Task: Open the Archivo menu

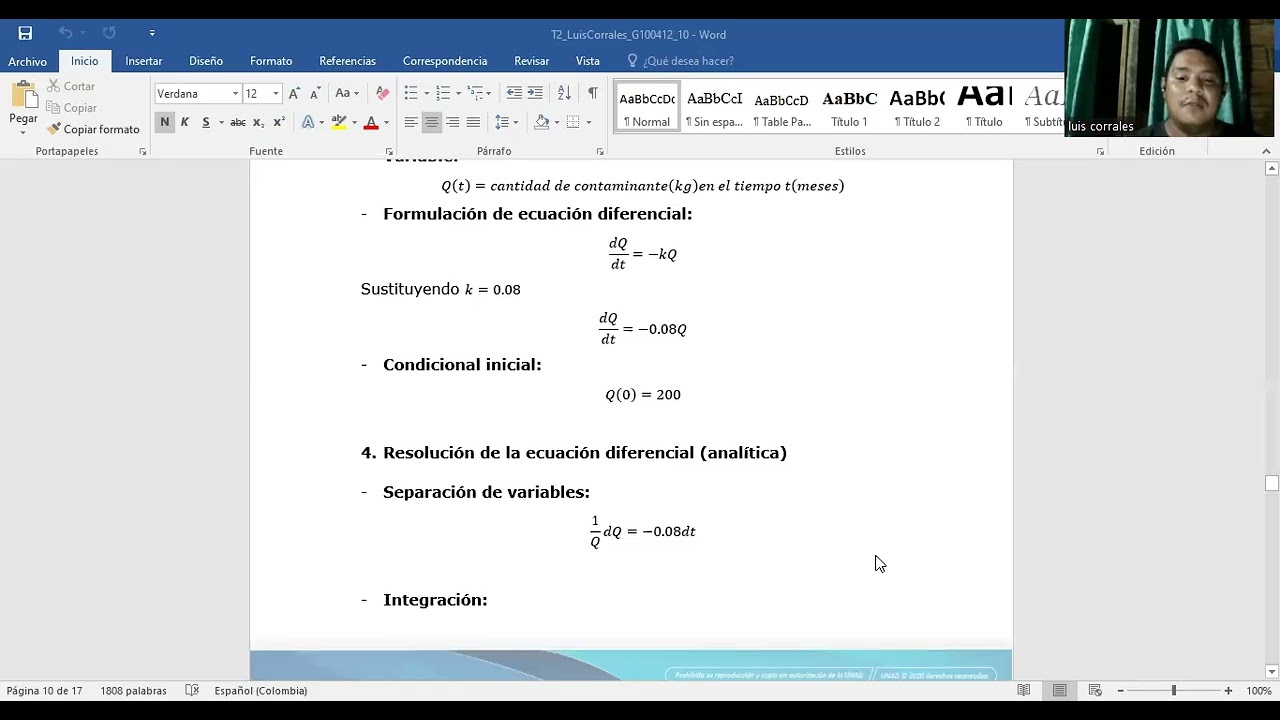Action: (x=27, y=61)
